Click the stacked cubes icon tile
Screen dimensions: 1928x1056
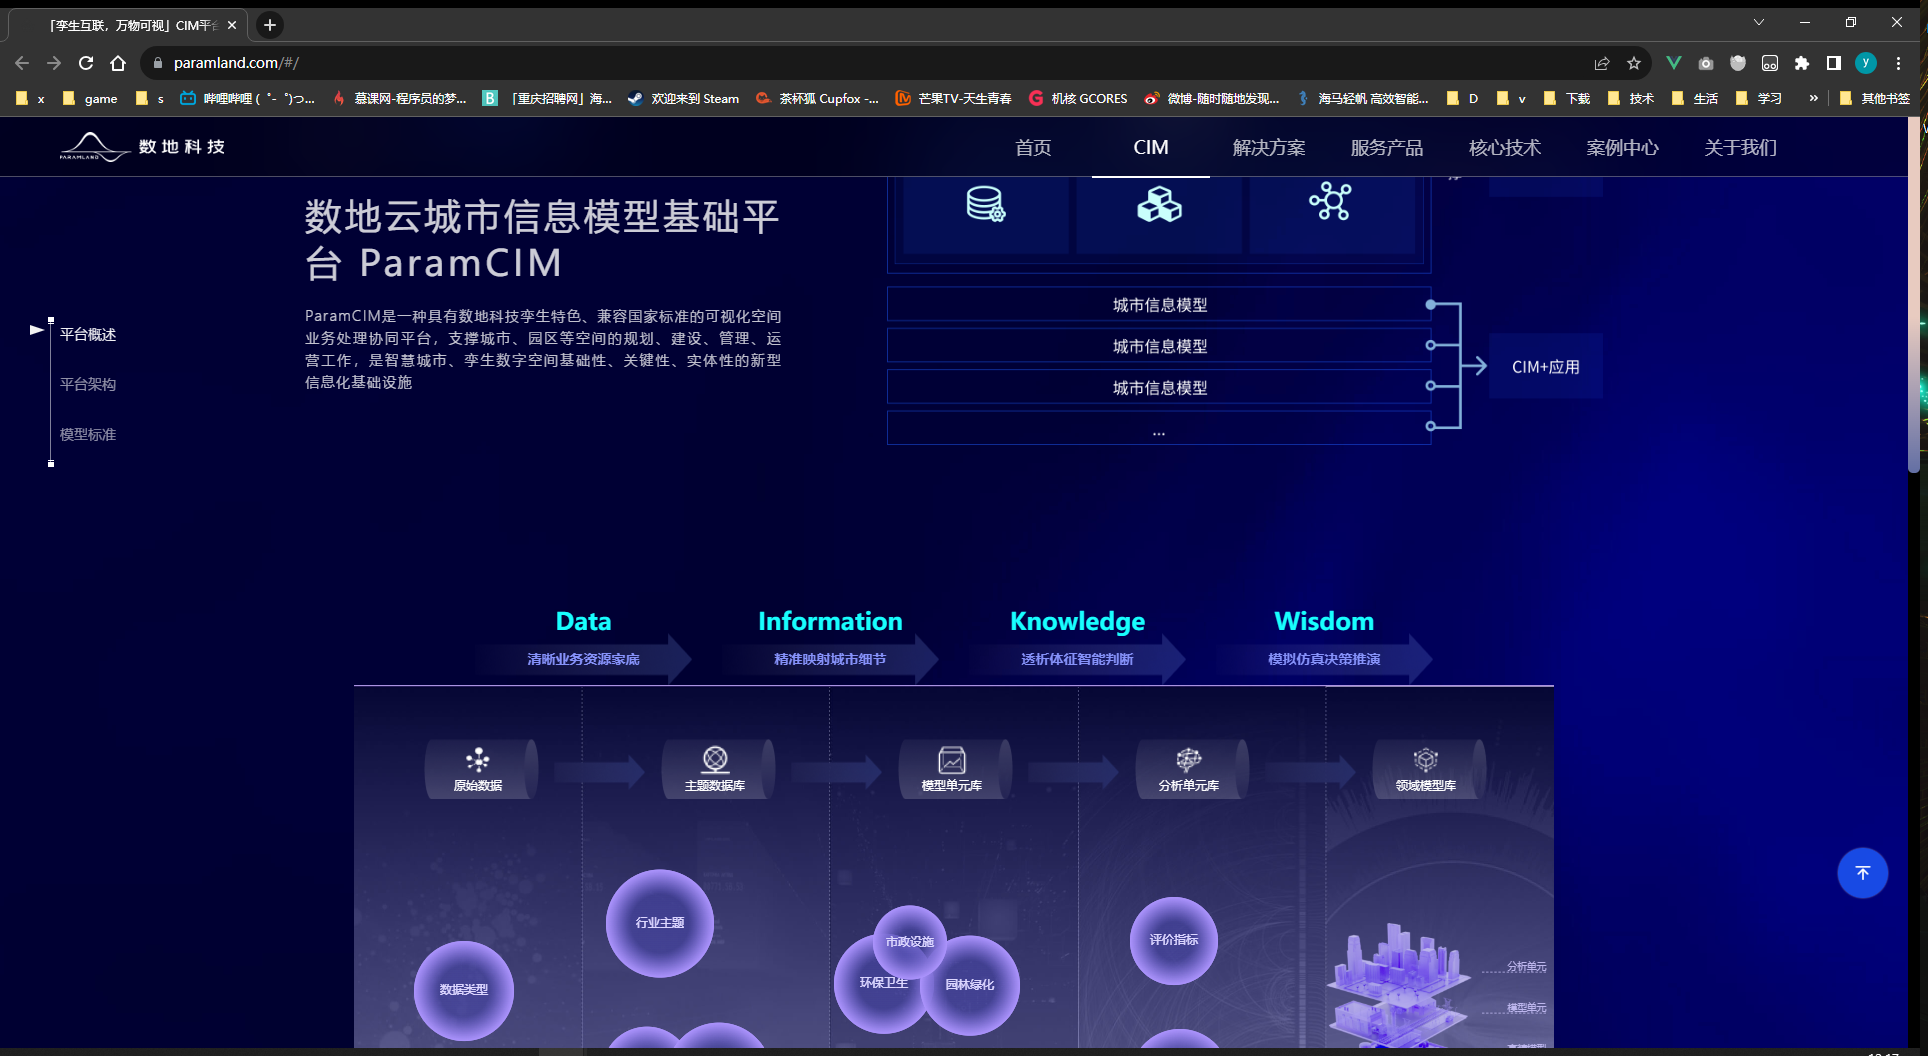1159,215
